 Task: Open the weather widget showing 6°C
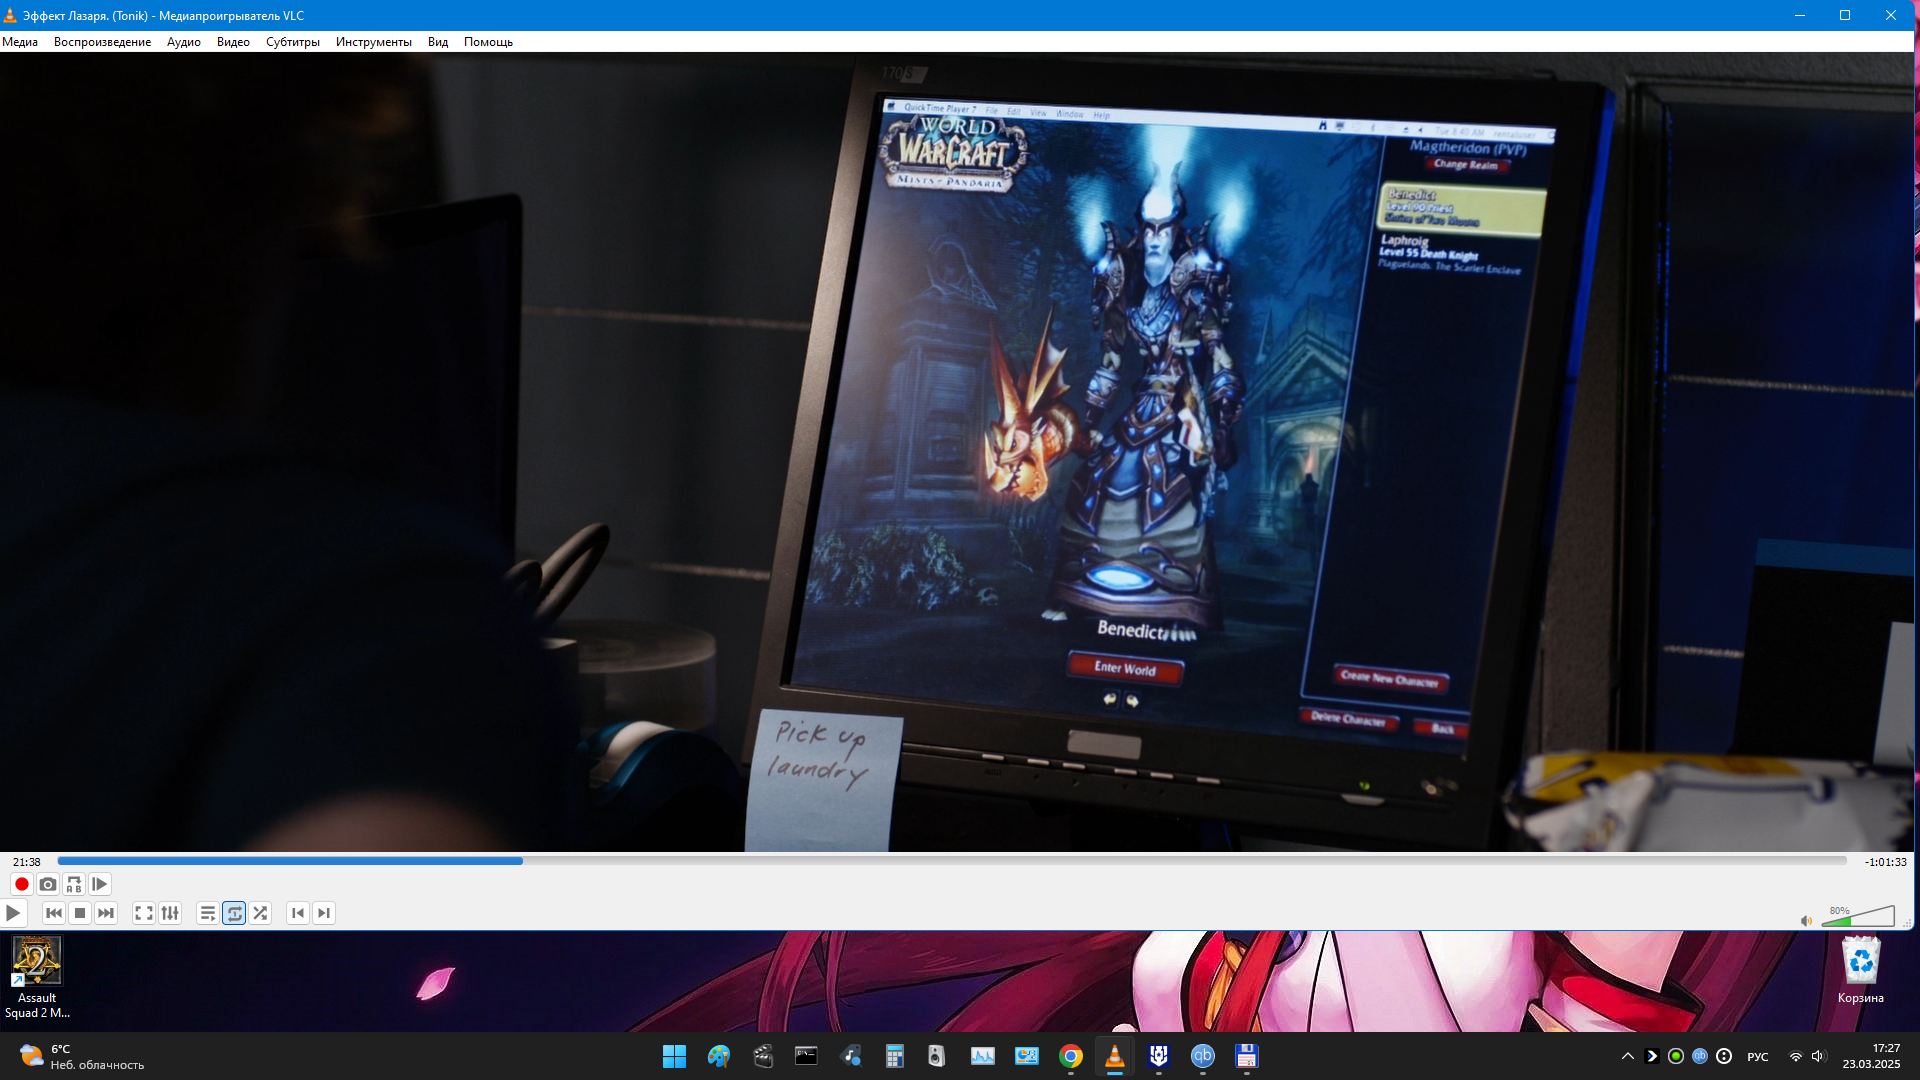[82, 1056]
